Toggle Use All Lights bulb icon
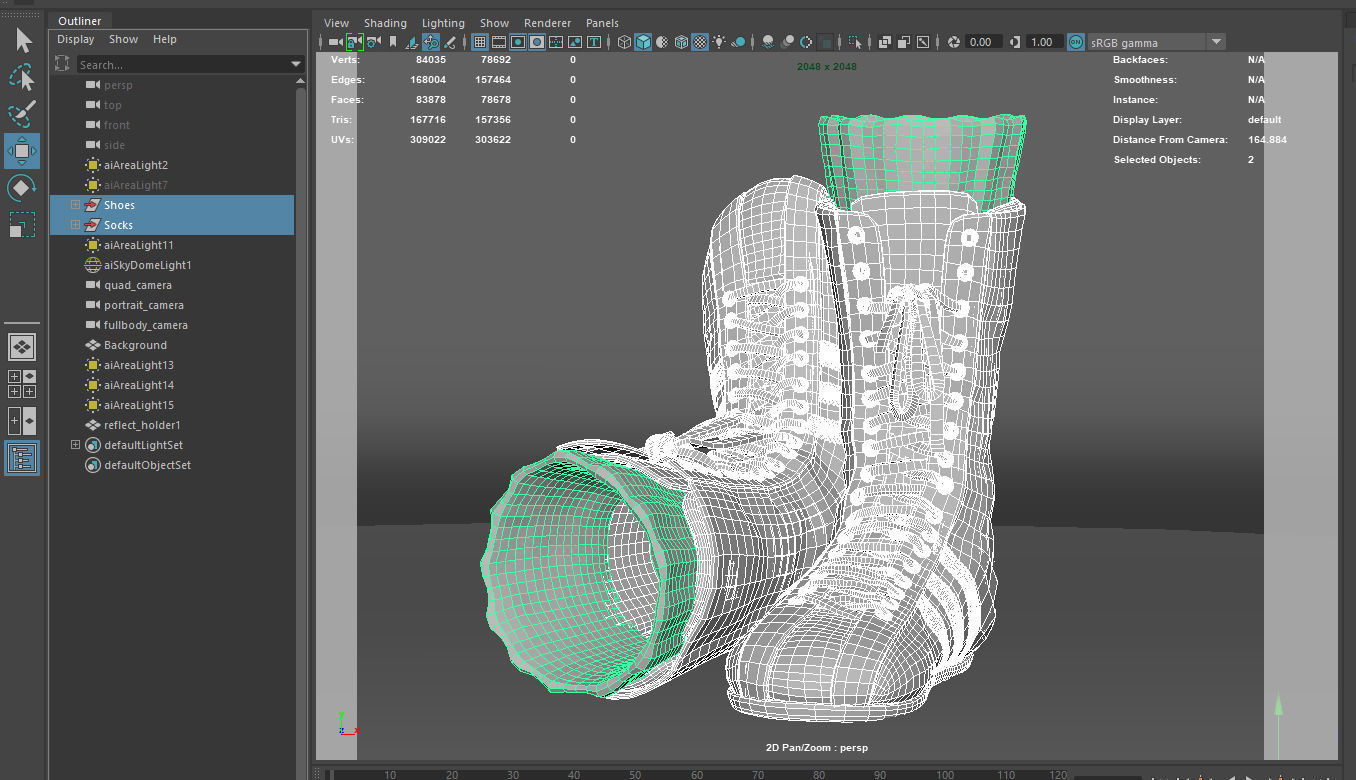The height and width of the screenshot is (780, 1356). click(719, 42)
